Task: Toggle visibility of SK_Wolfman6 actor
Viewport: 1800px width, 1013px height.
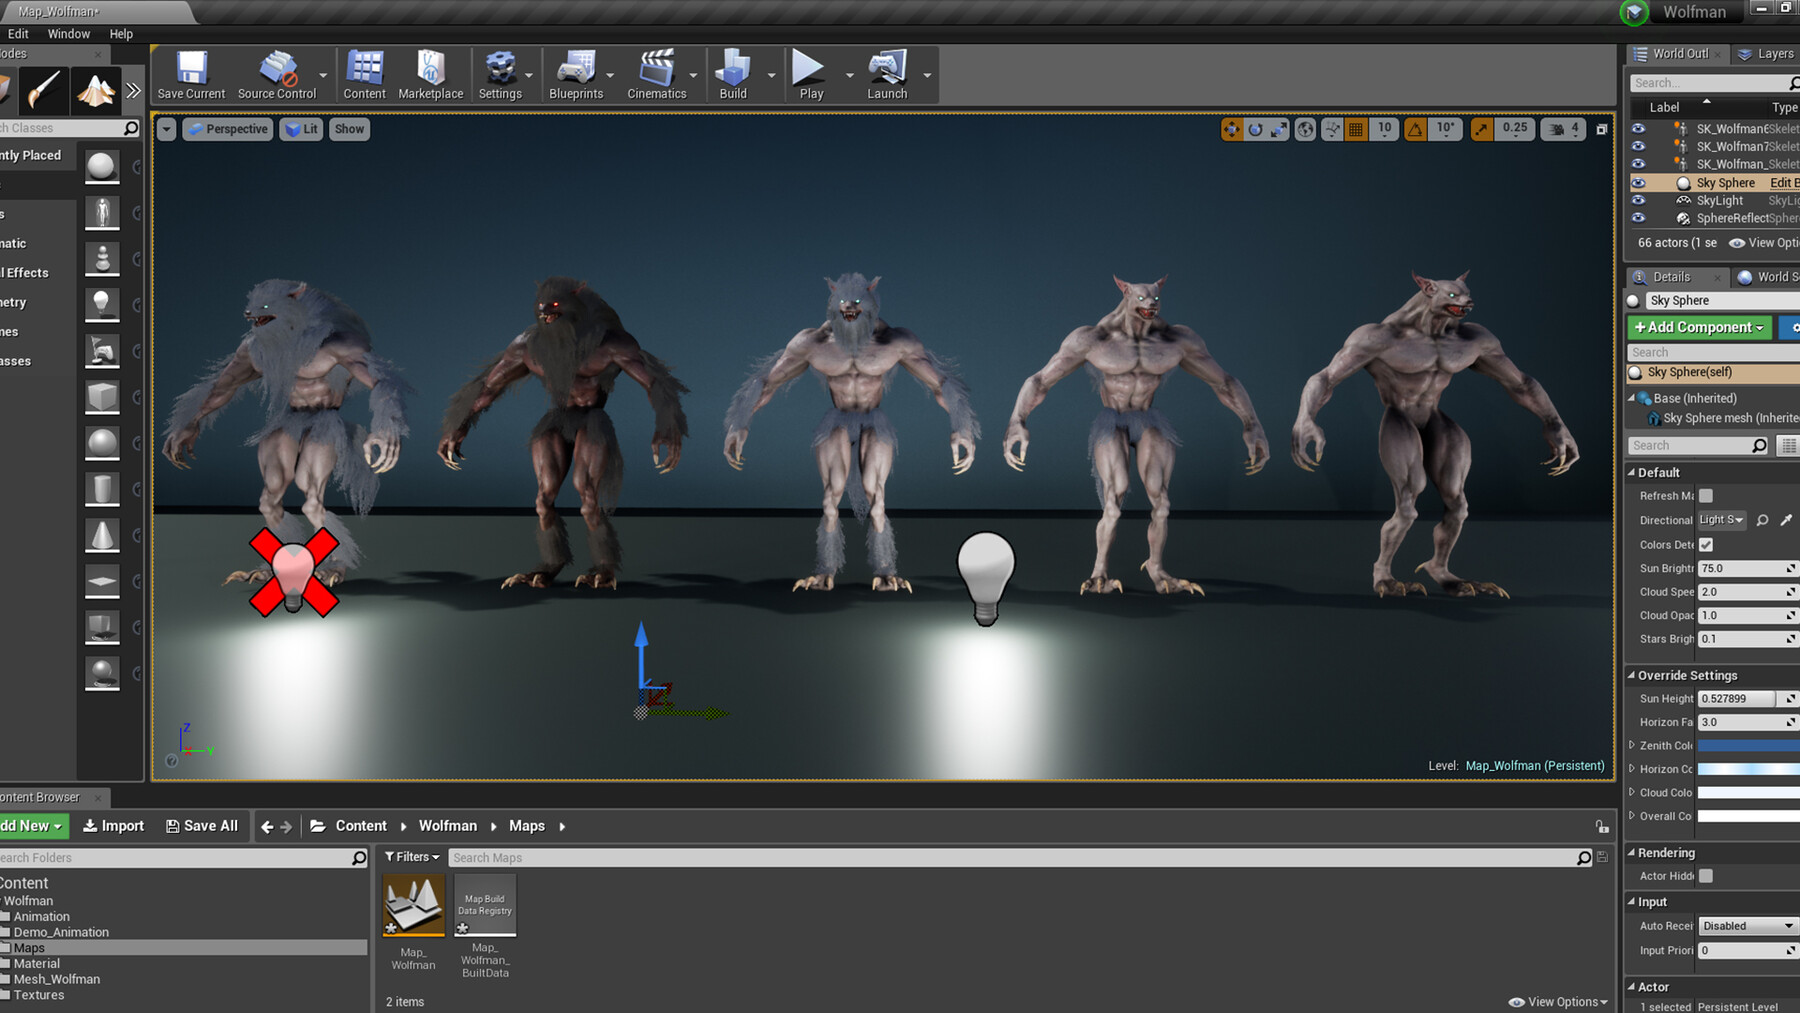Action: pos(1638,128)
